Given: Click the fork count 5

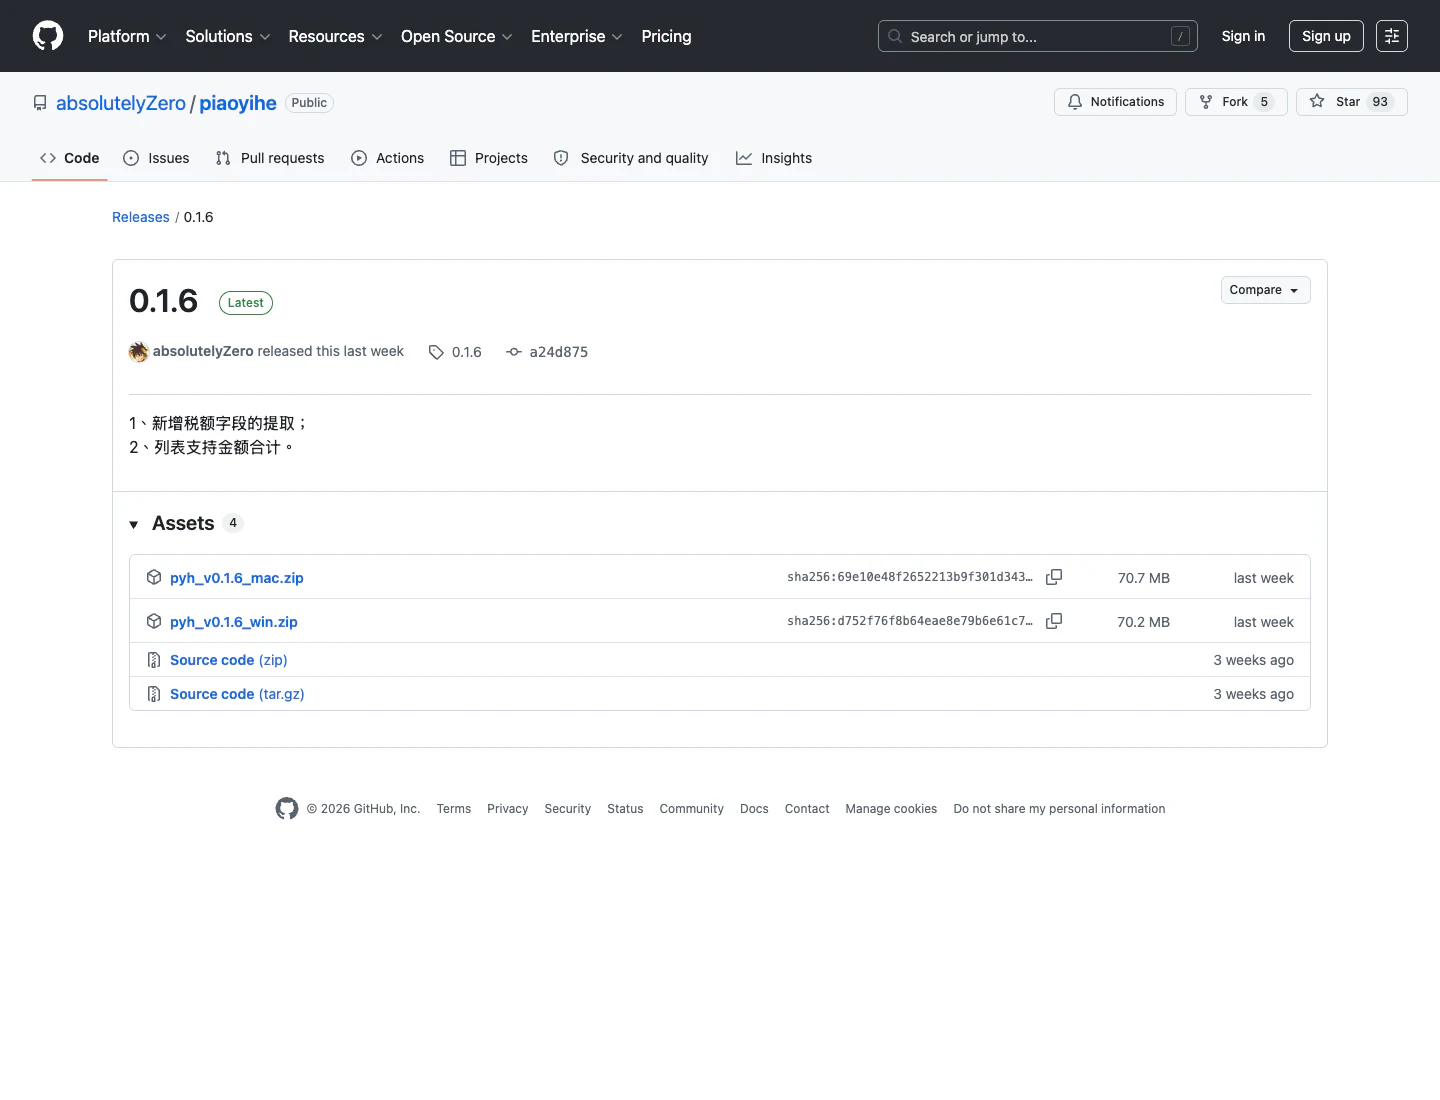Looking at the screenshot, I should [1264, 102].
